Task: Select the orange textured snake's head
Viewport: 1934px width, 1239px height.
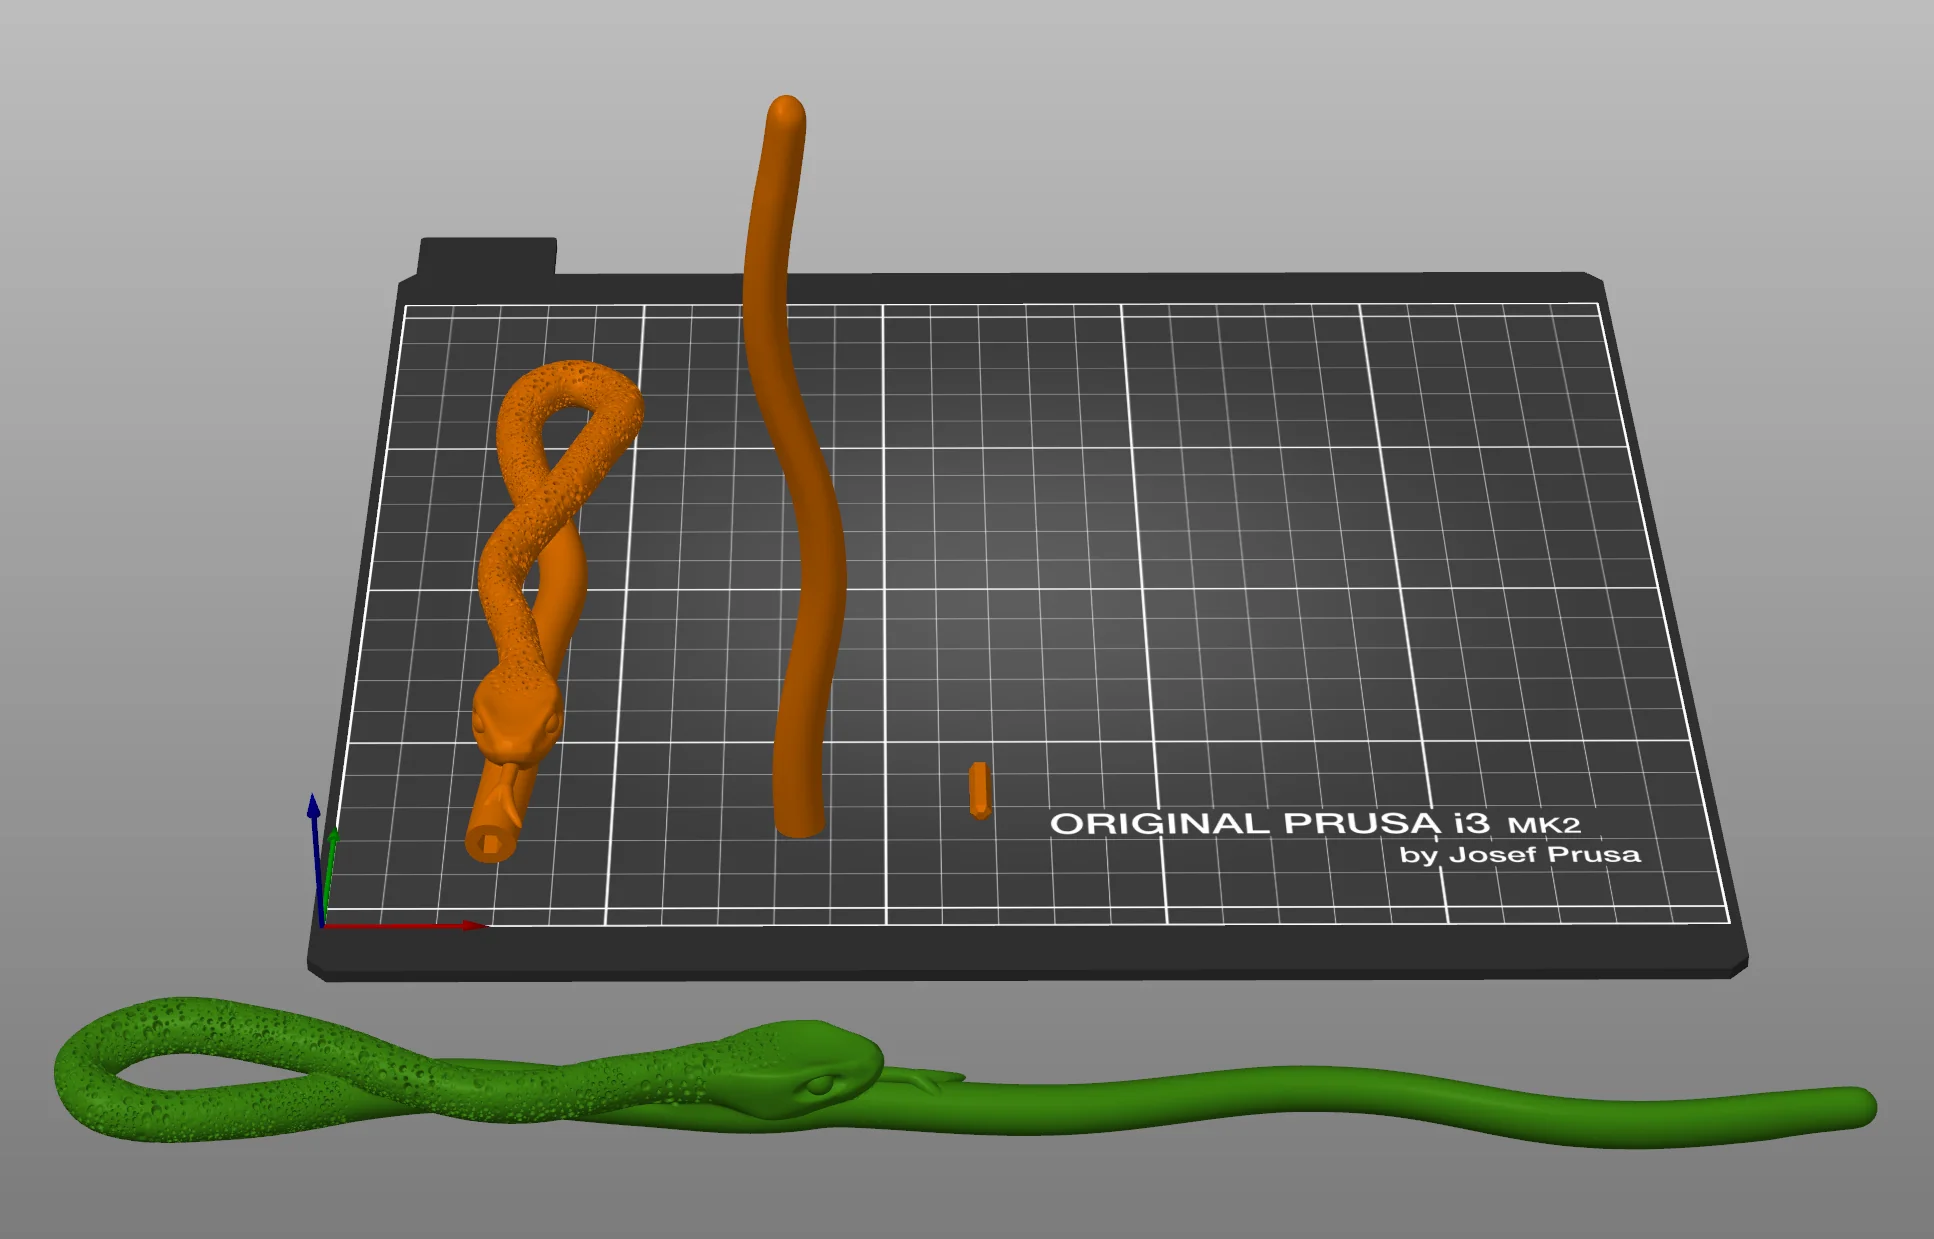Action: click(x=516, y=713)
